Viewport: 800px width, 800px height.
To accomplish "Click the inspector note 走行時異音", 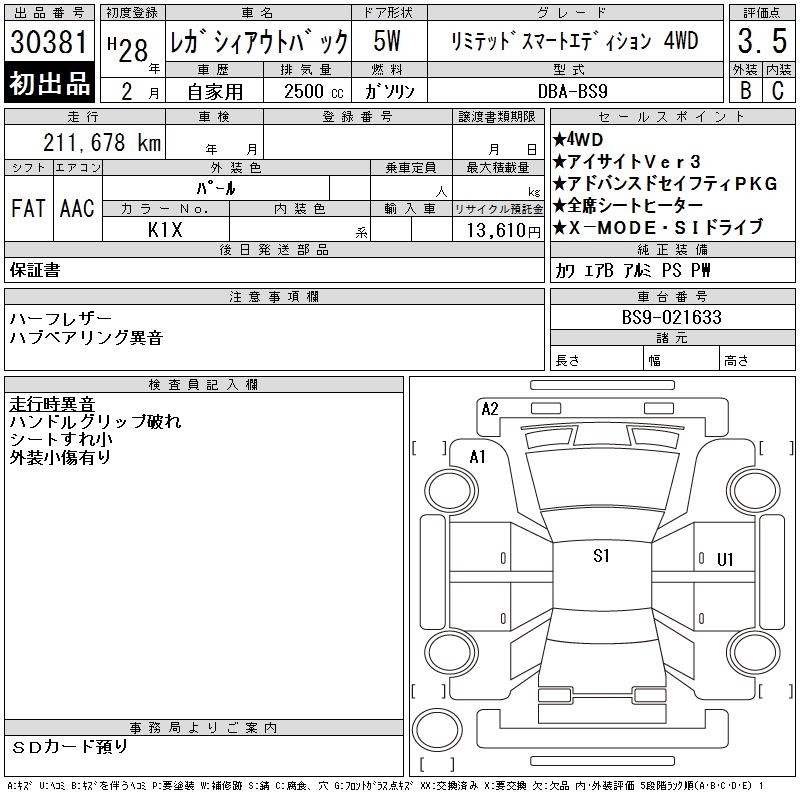I will (52, 404).
